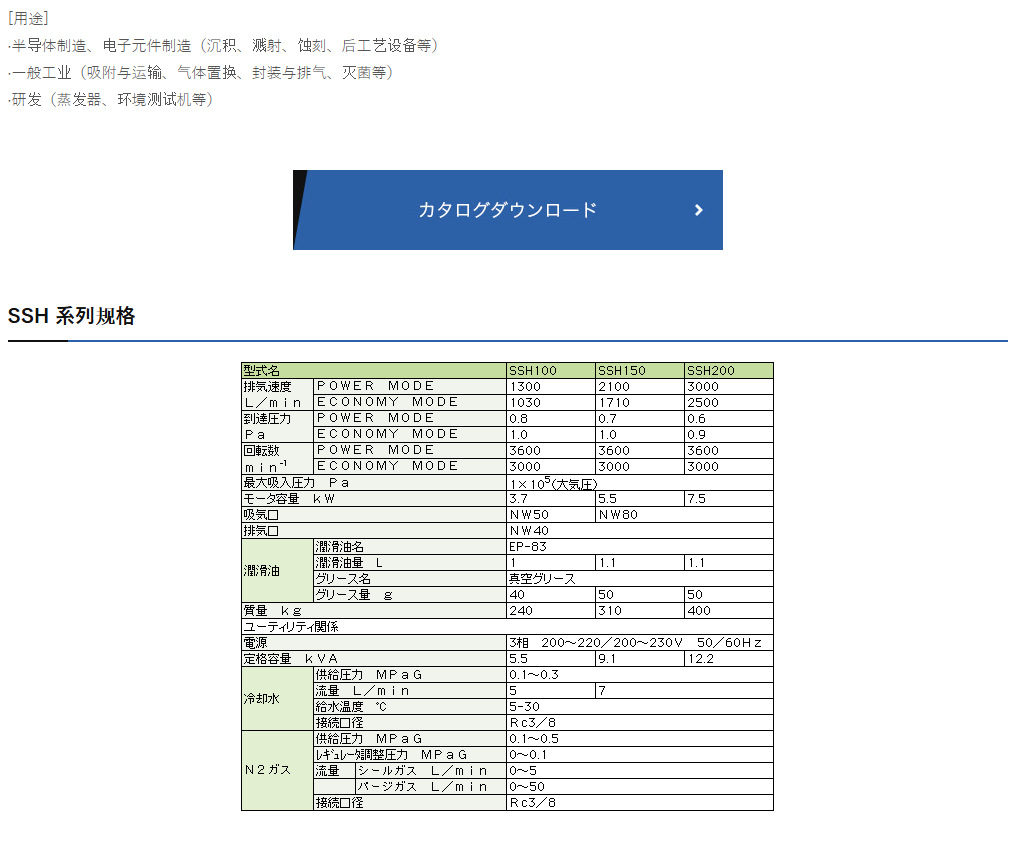Click the 質量 kg row label
1017x853 pixels.
(374, 610)
